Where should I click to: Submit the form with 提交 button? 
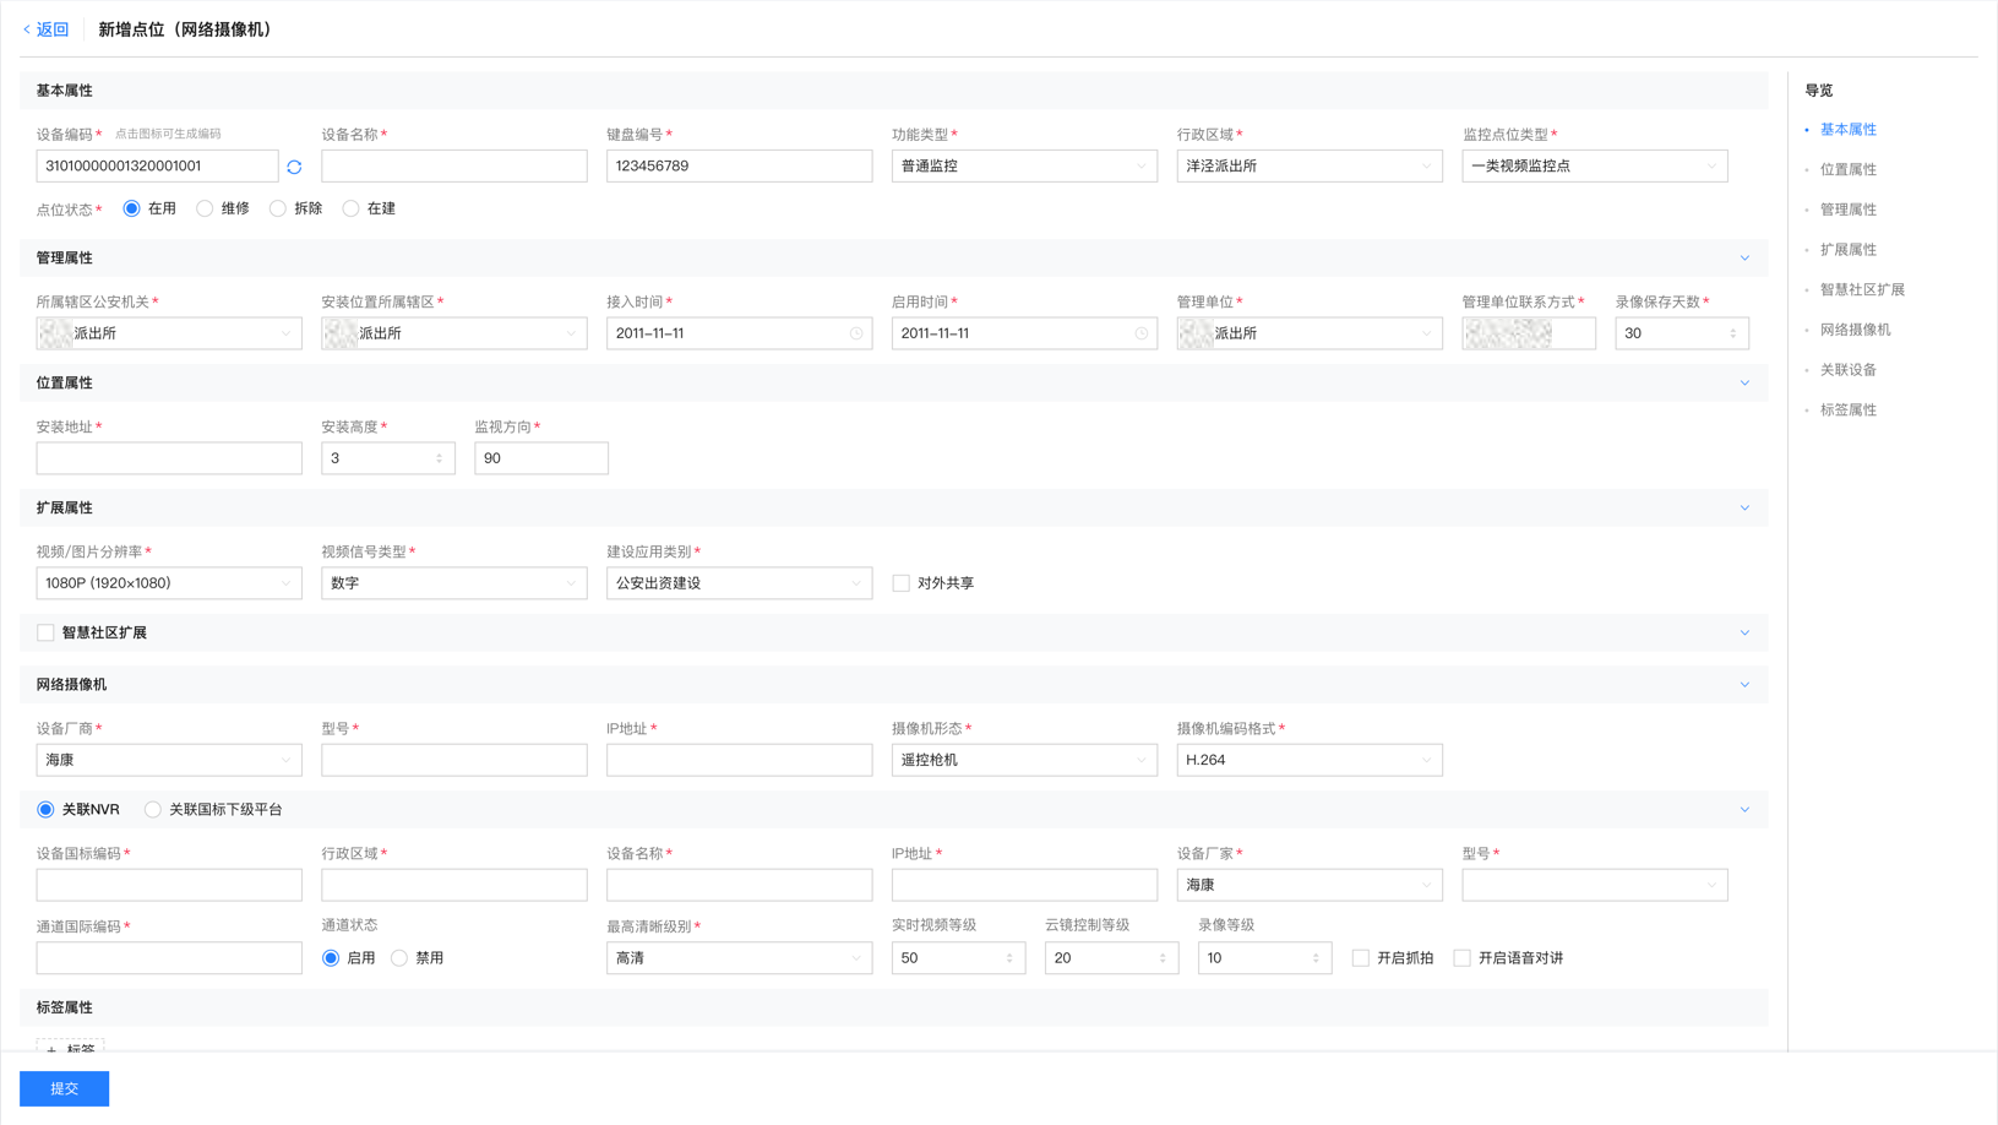[64, 1088]
